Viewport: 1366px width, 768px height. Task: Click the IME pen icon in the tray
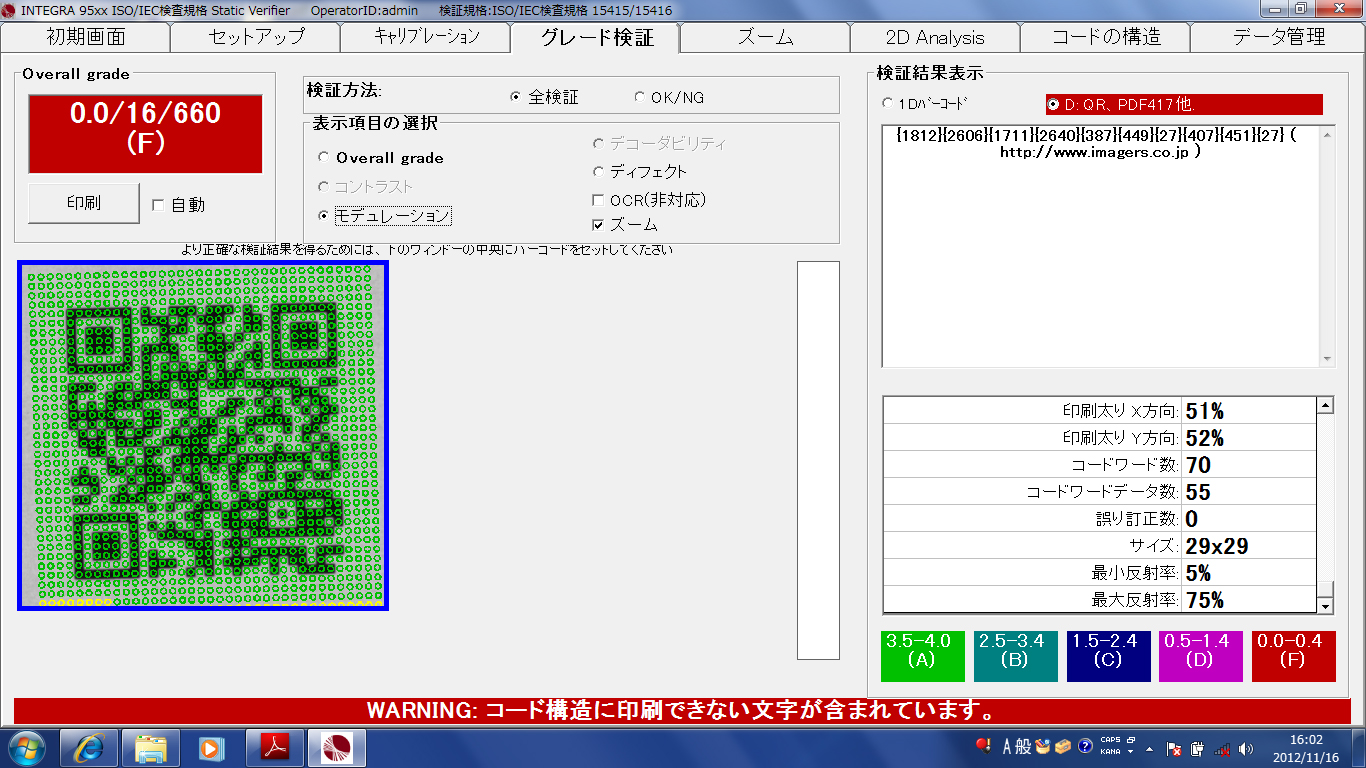[984, 746]
